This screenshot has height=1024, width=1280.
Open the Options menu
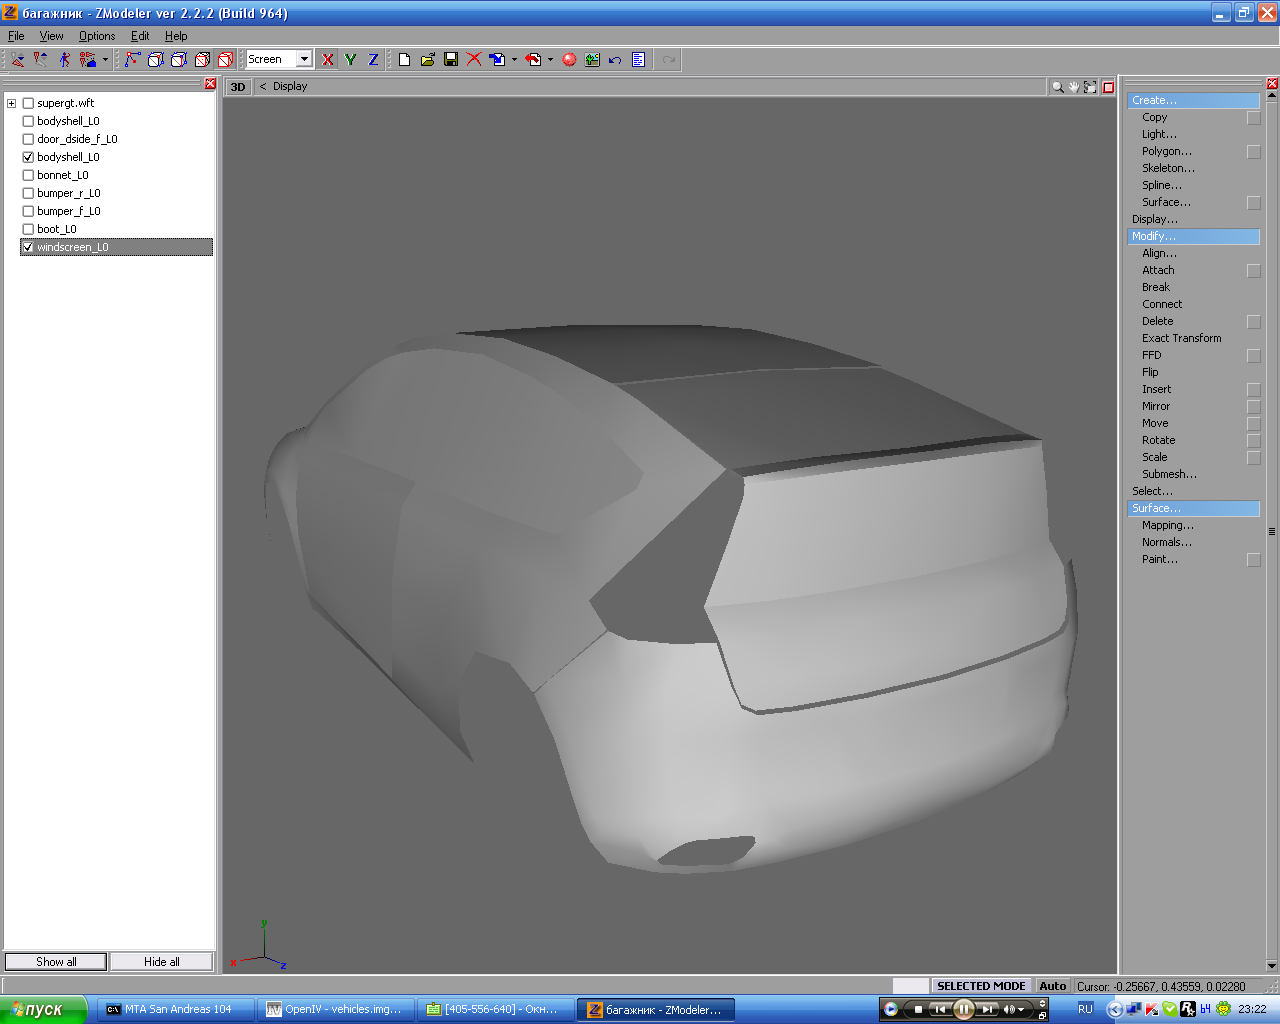(x=97, y=36)
